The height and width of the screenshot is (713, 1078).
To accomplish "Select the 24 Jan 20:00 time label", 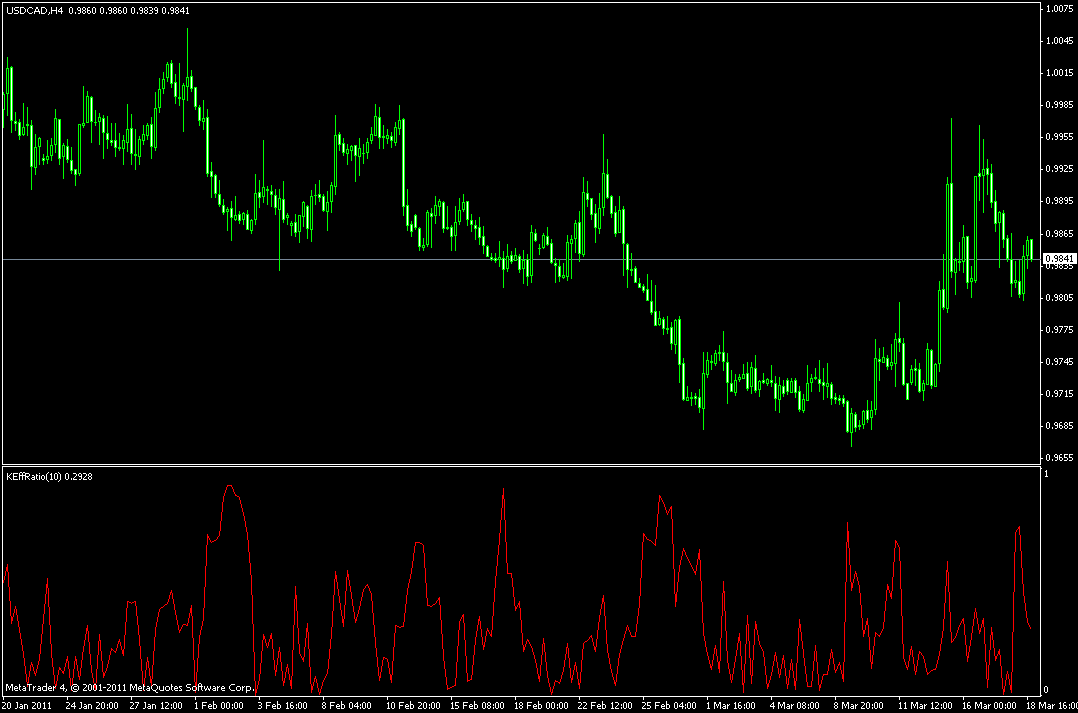I will click(x=92, y=705).
